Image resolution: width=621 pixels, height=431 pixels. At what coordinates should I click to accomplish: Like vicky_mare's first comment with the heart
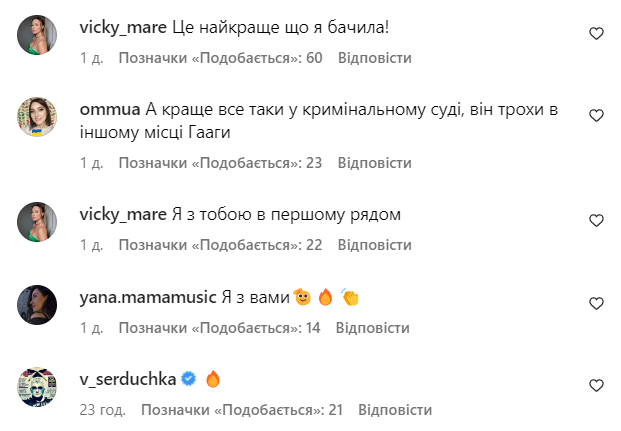(x=596, y=34)
